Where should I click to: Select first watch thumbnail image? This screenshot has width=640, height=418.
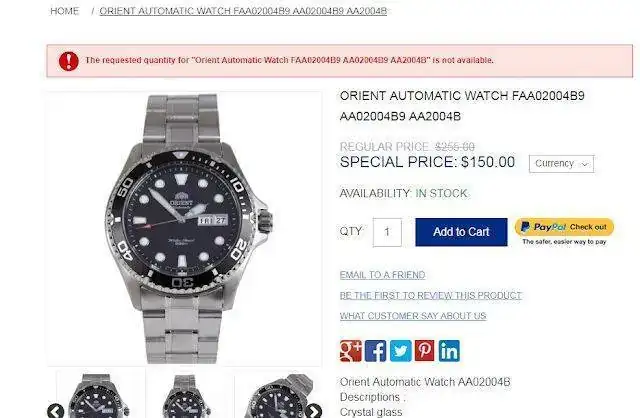100,394
